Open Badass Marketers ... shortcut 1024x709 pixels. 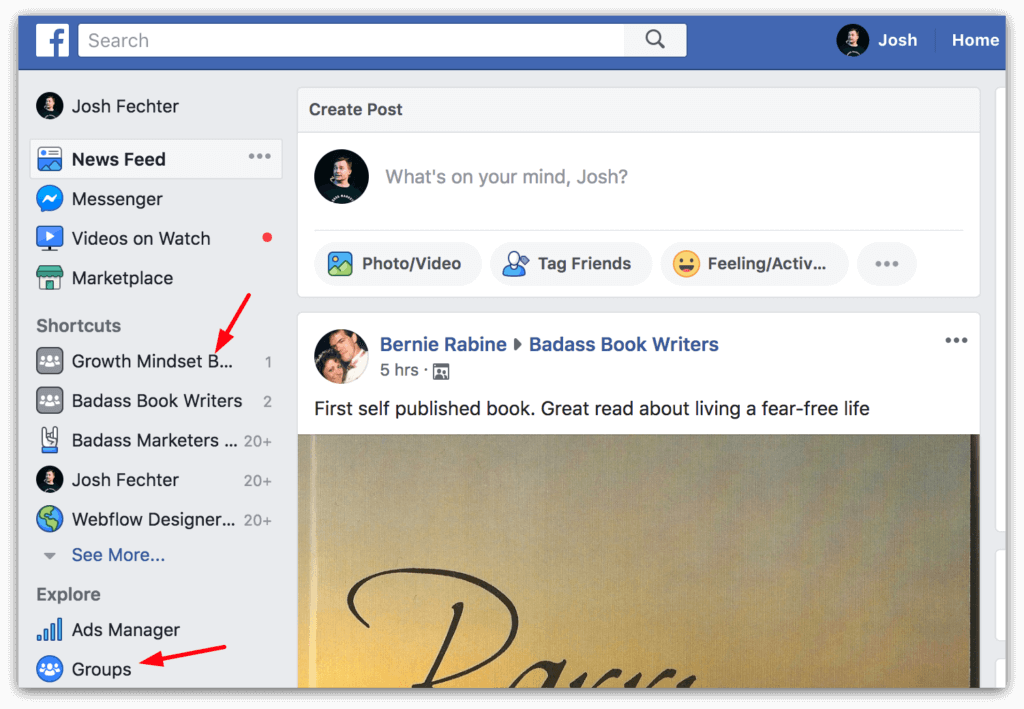click(155, 441)
